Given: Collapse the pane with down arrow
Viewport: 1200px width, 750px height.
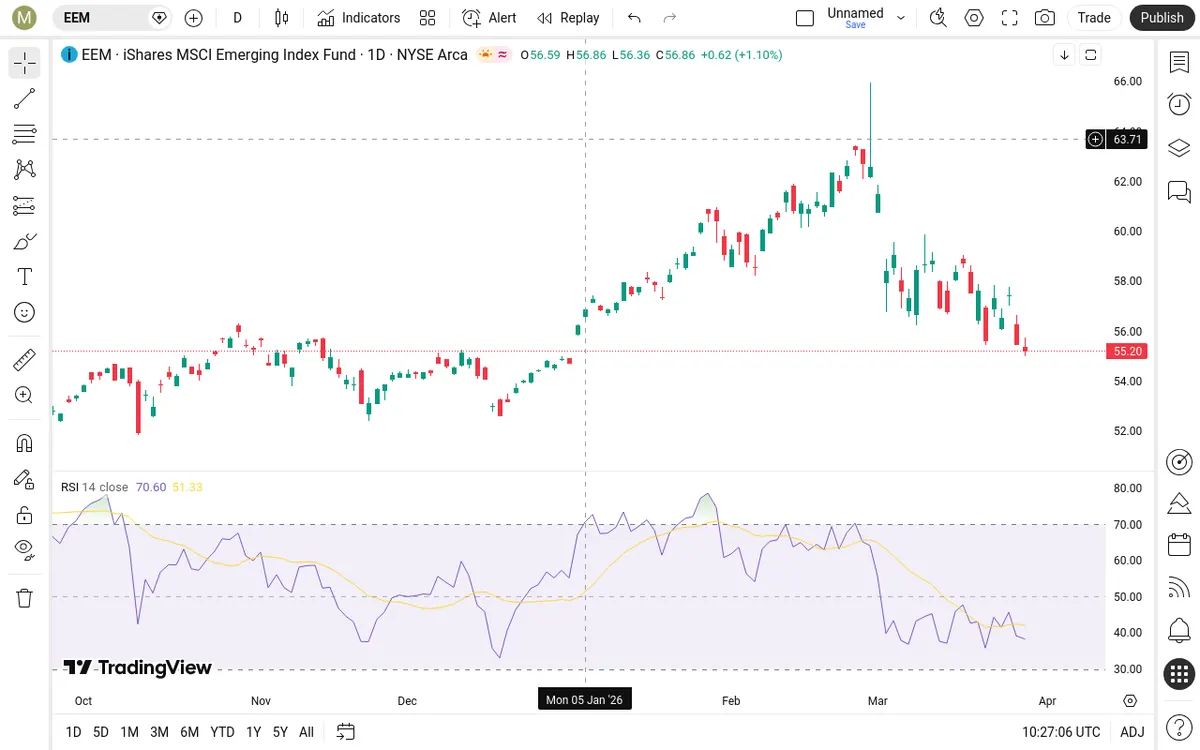Looking at the screenshot, I should 1064,55.
